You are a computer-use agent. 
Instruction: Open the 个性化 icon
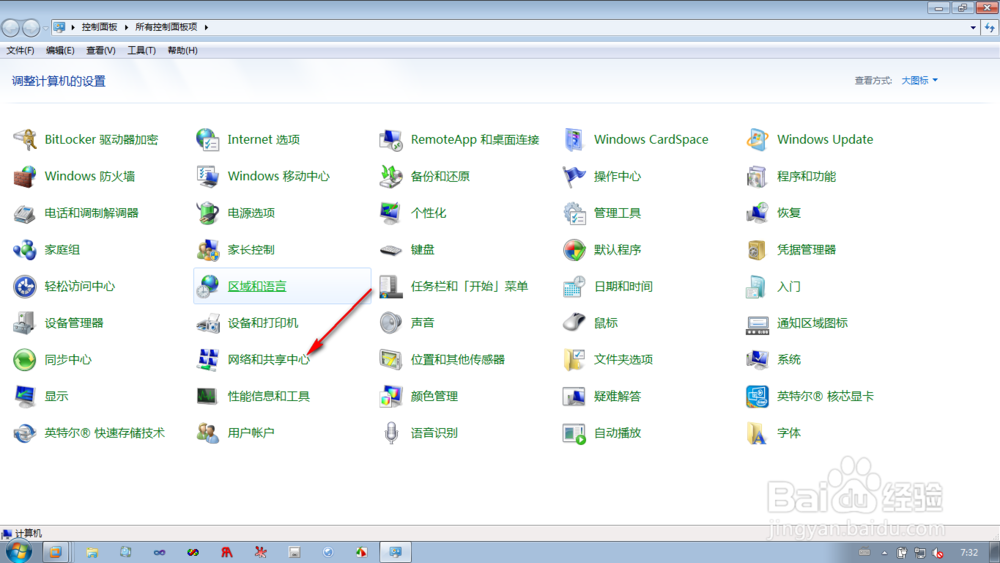point(391,213)
